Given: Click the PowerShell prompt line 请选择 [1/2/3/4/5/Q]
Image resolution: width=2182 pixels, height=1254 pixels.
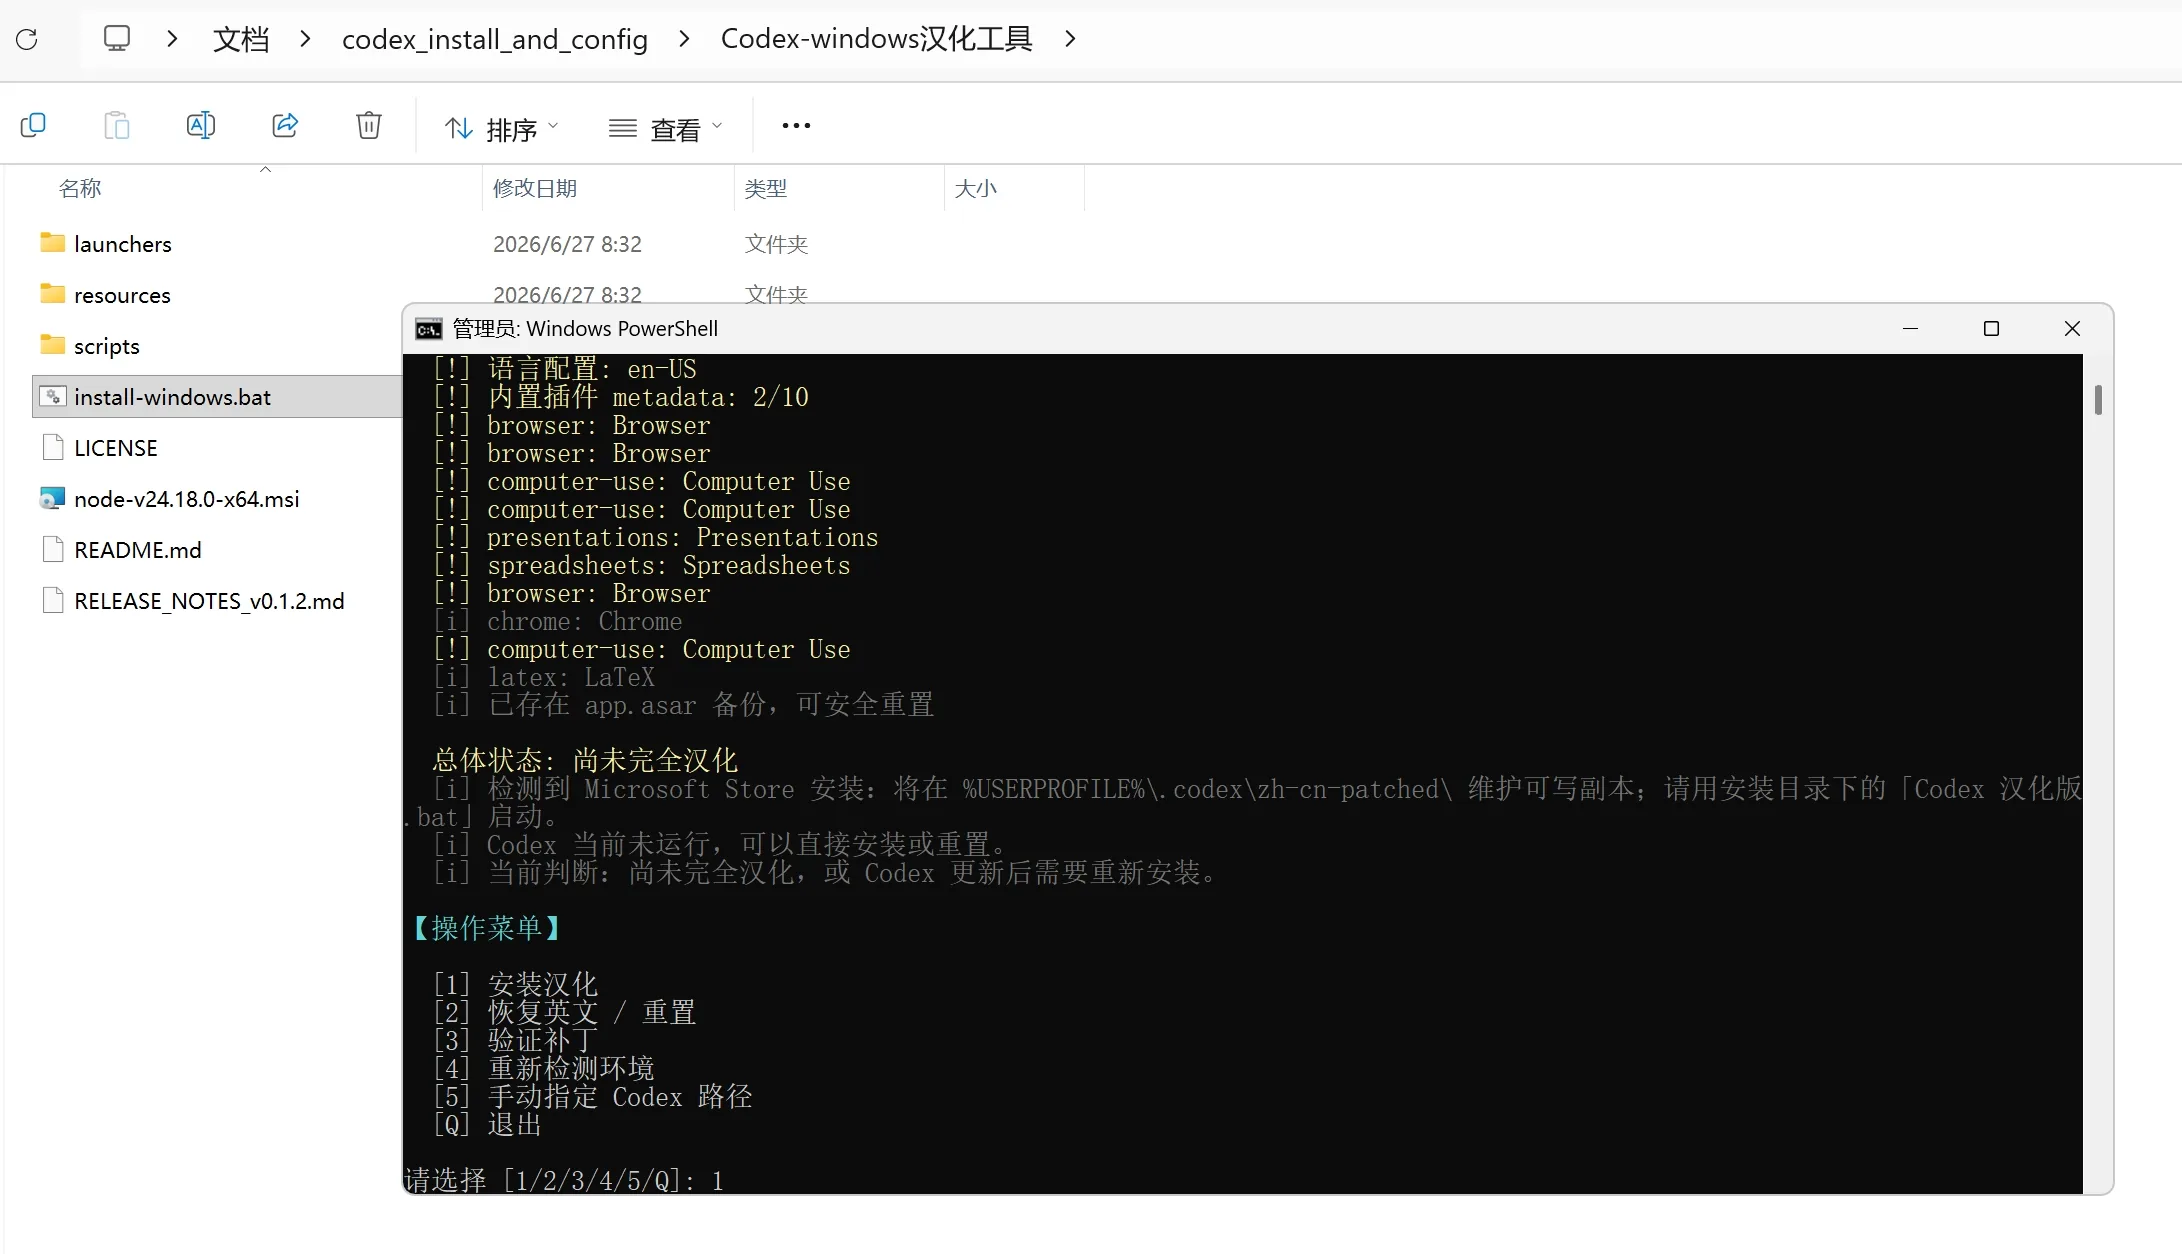Looking at the screenshot, I should pos(564,1180).
